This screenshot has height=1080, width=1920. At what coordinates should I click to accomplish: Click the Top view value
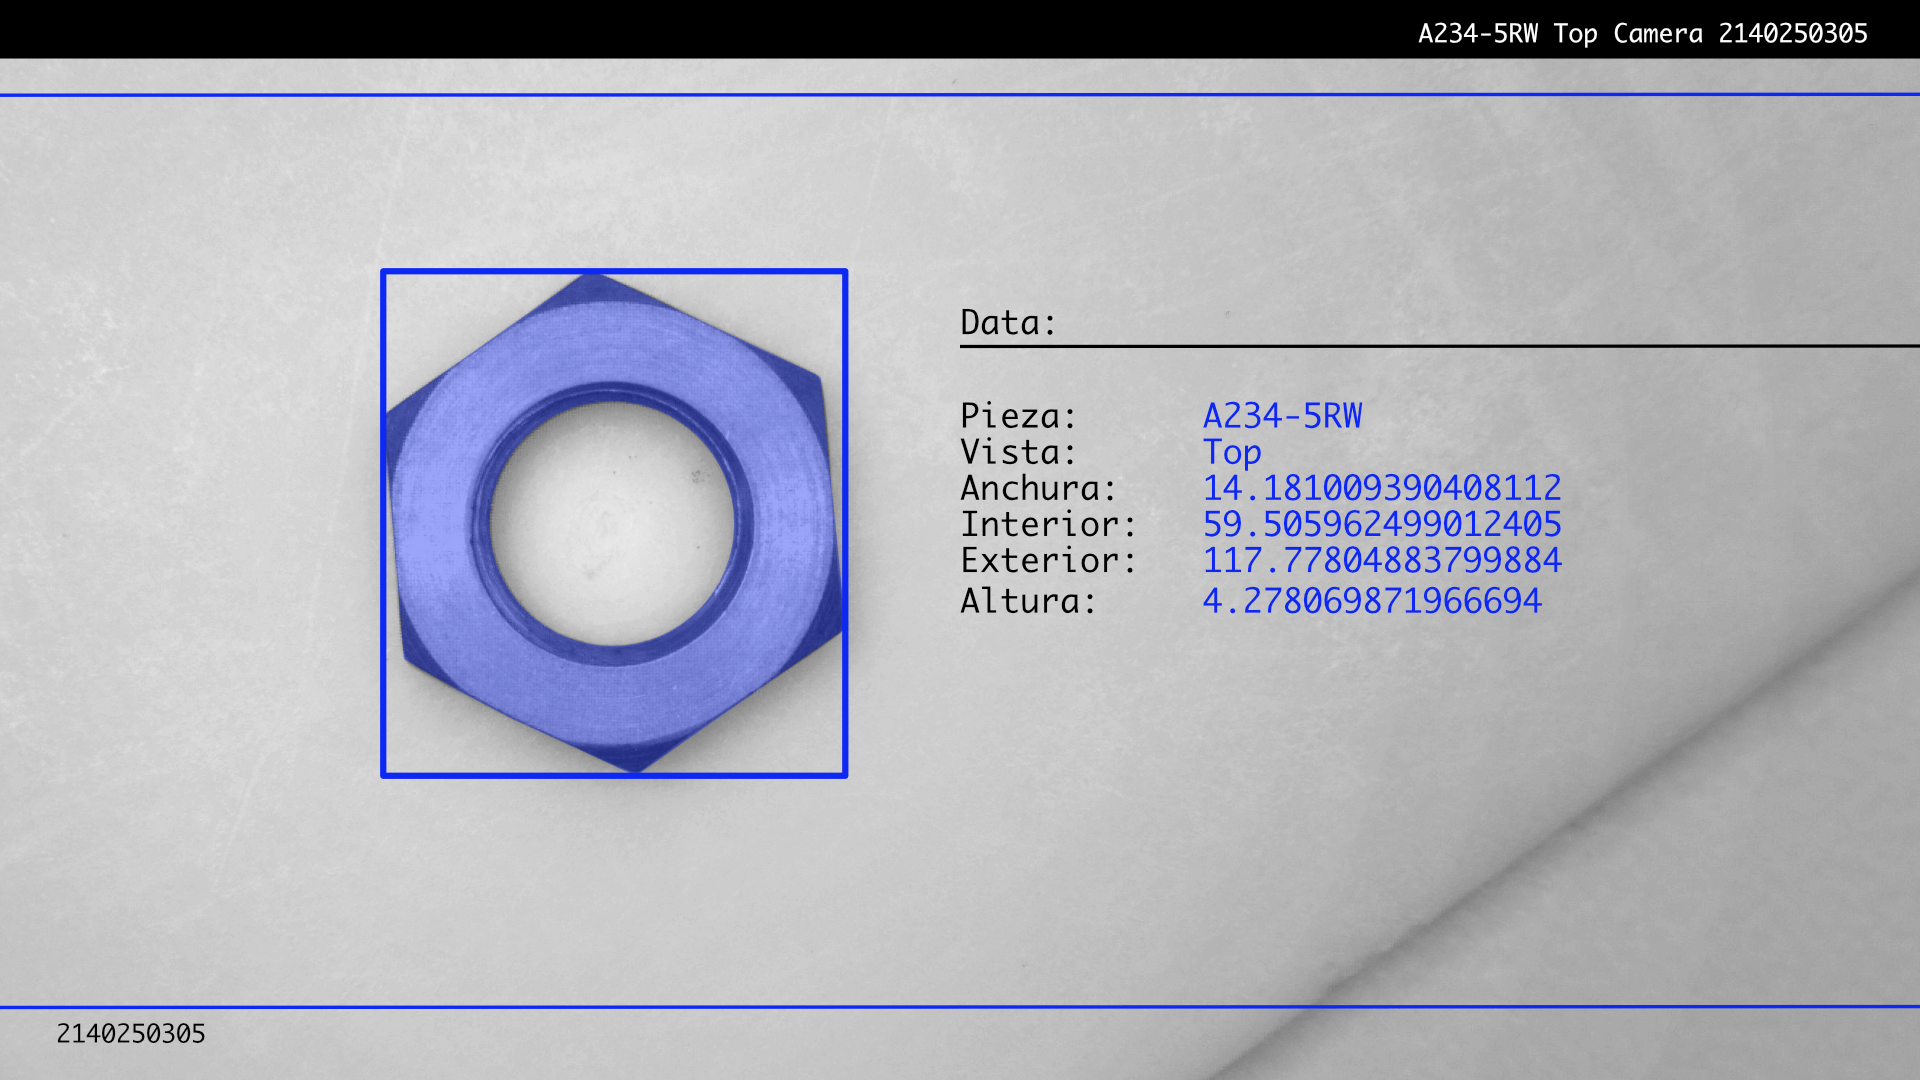pos(1231,453)
